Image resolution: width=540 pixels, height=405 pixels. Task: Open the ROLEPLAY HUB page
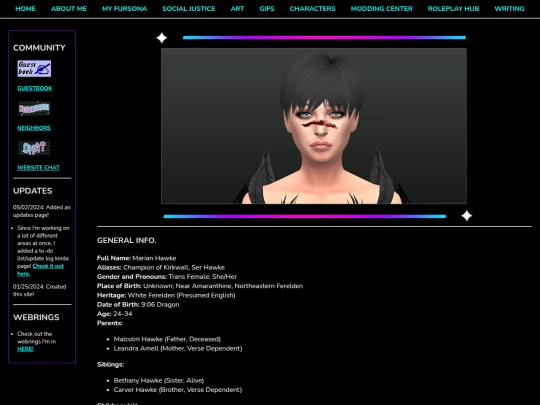click(x=453, y=9)
